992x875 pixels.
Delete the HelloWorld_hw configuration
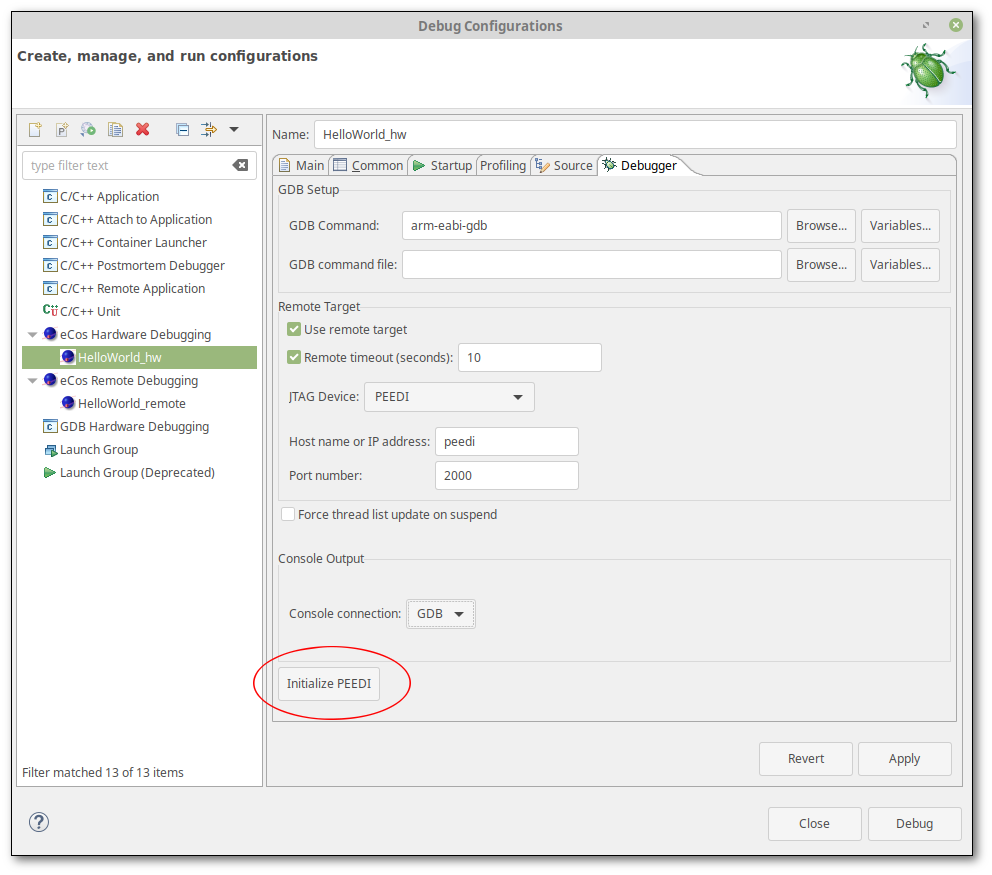(142, 129)
